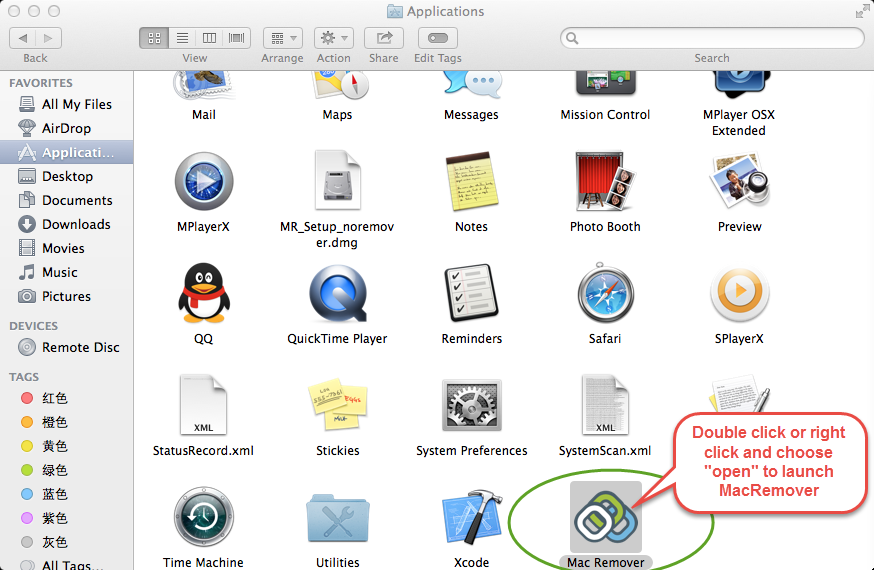
Task: Open the Action gear dropdown
Action: pos(334,38)
